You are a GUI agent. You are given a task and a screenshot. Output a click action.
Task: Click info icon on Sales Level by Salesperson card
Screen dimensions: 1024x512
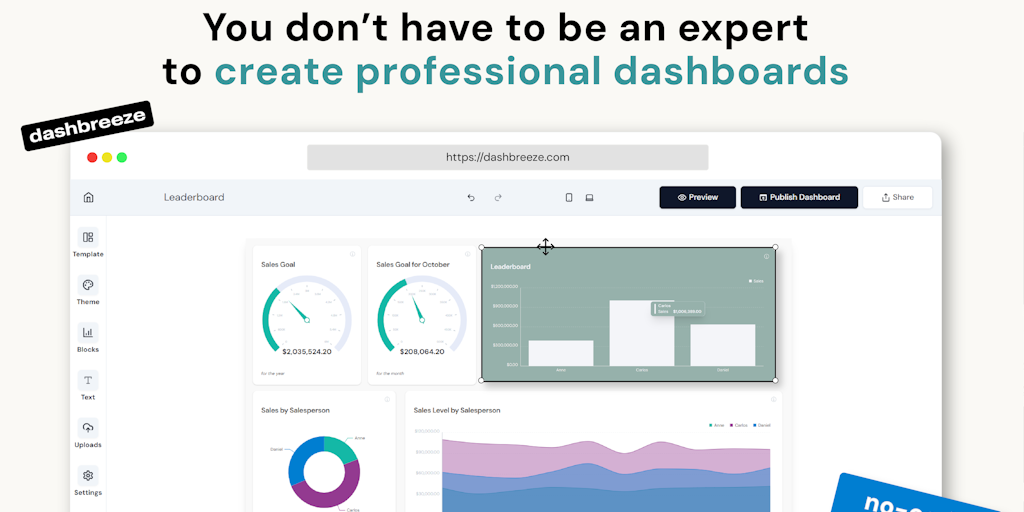[774, 399]
